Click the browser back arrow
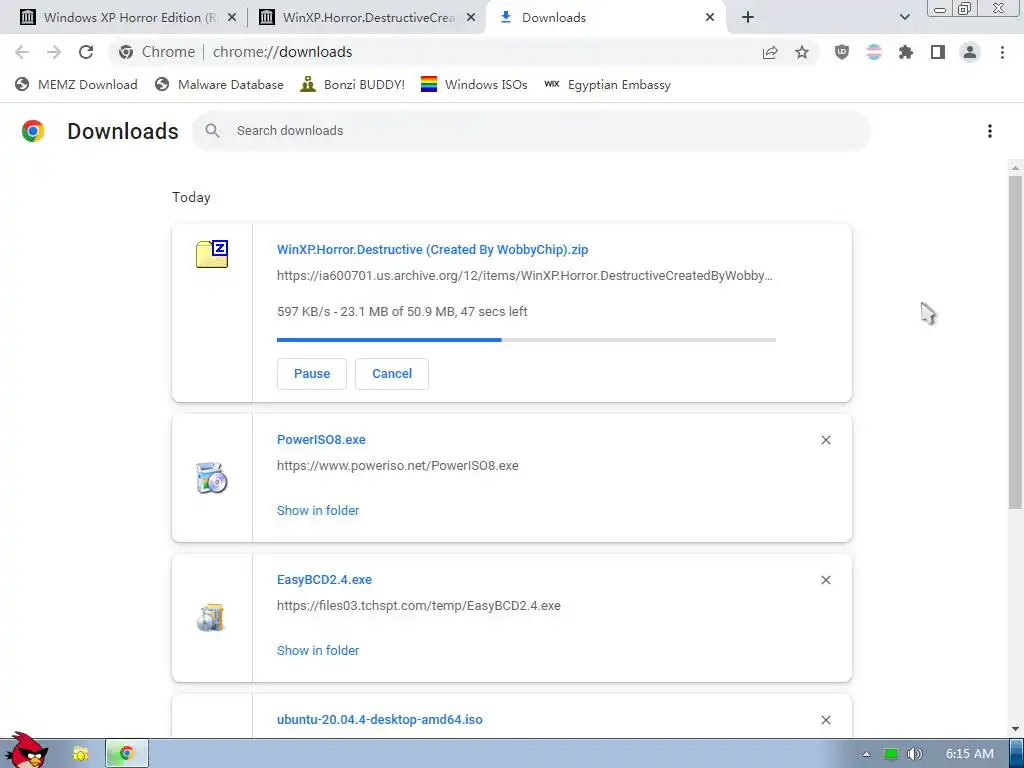The image size is (1024, 768). click(x=22, y=52)
